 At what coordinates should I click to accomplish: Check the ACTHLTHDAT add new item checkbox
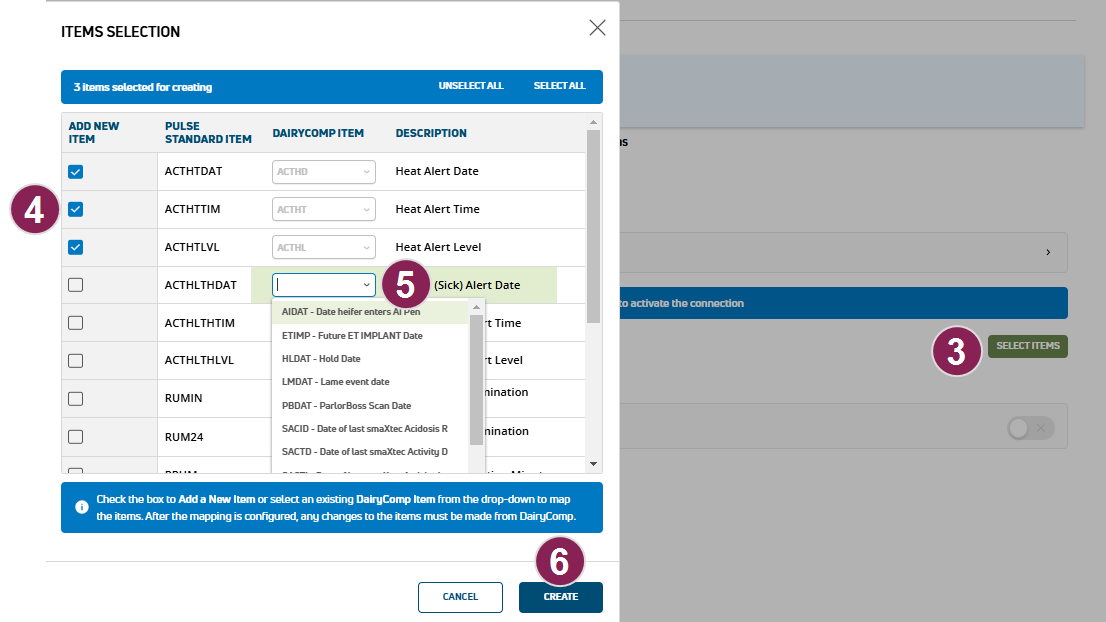coord(76,285)
